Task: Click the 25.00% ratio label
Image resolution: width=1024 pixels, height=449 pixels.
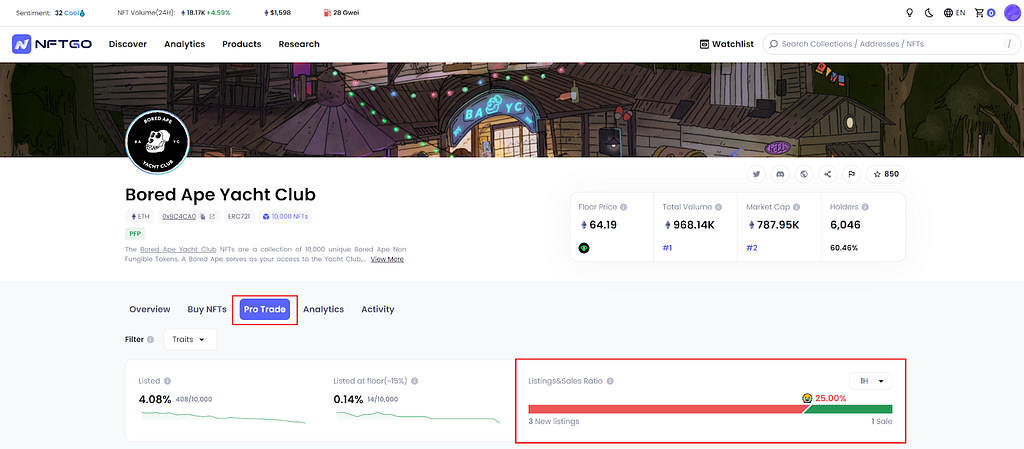Action: tap(830, 397)
